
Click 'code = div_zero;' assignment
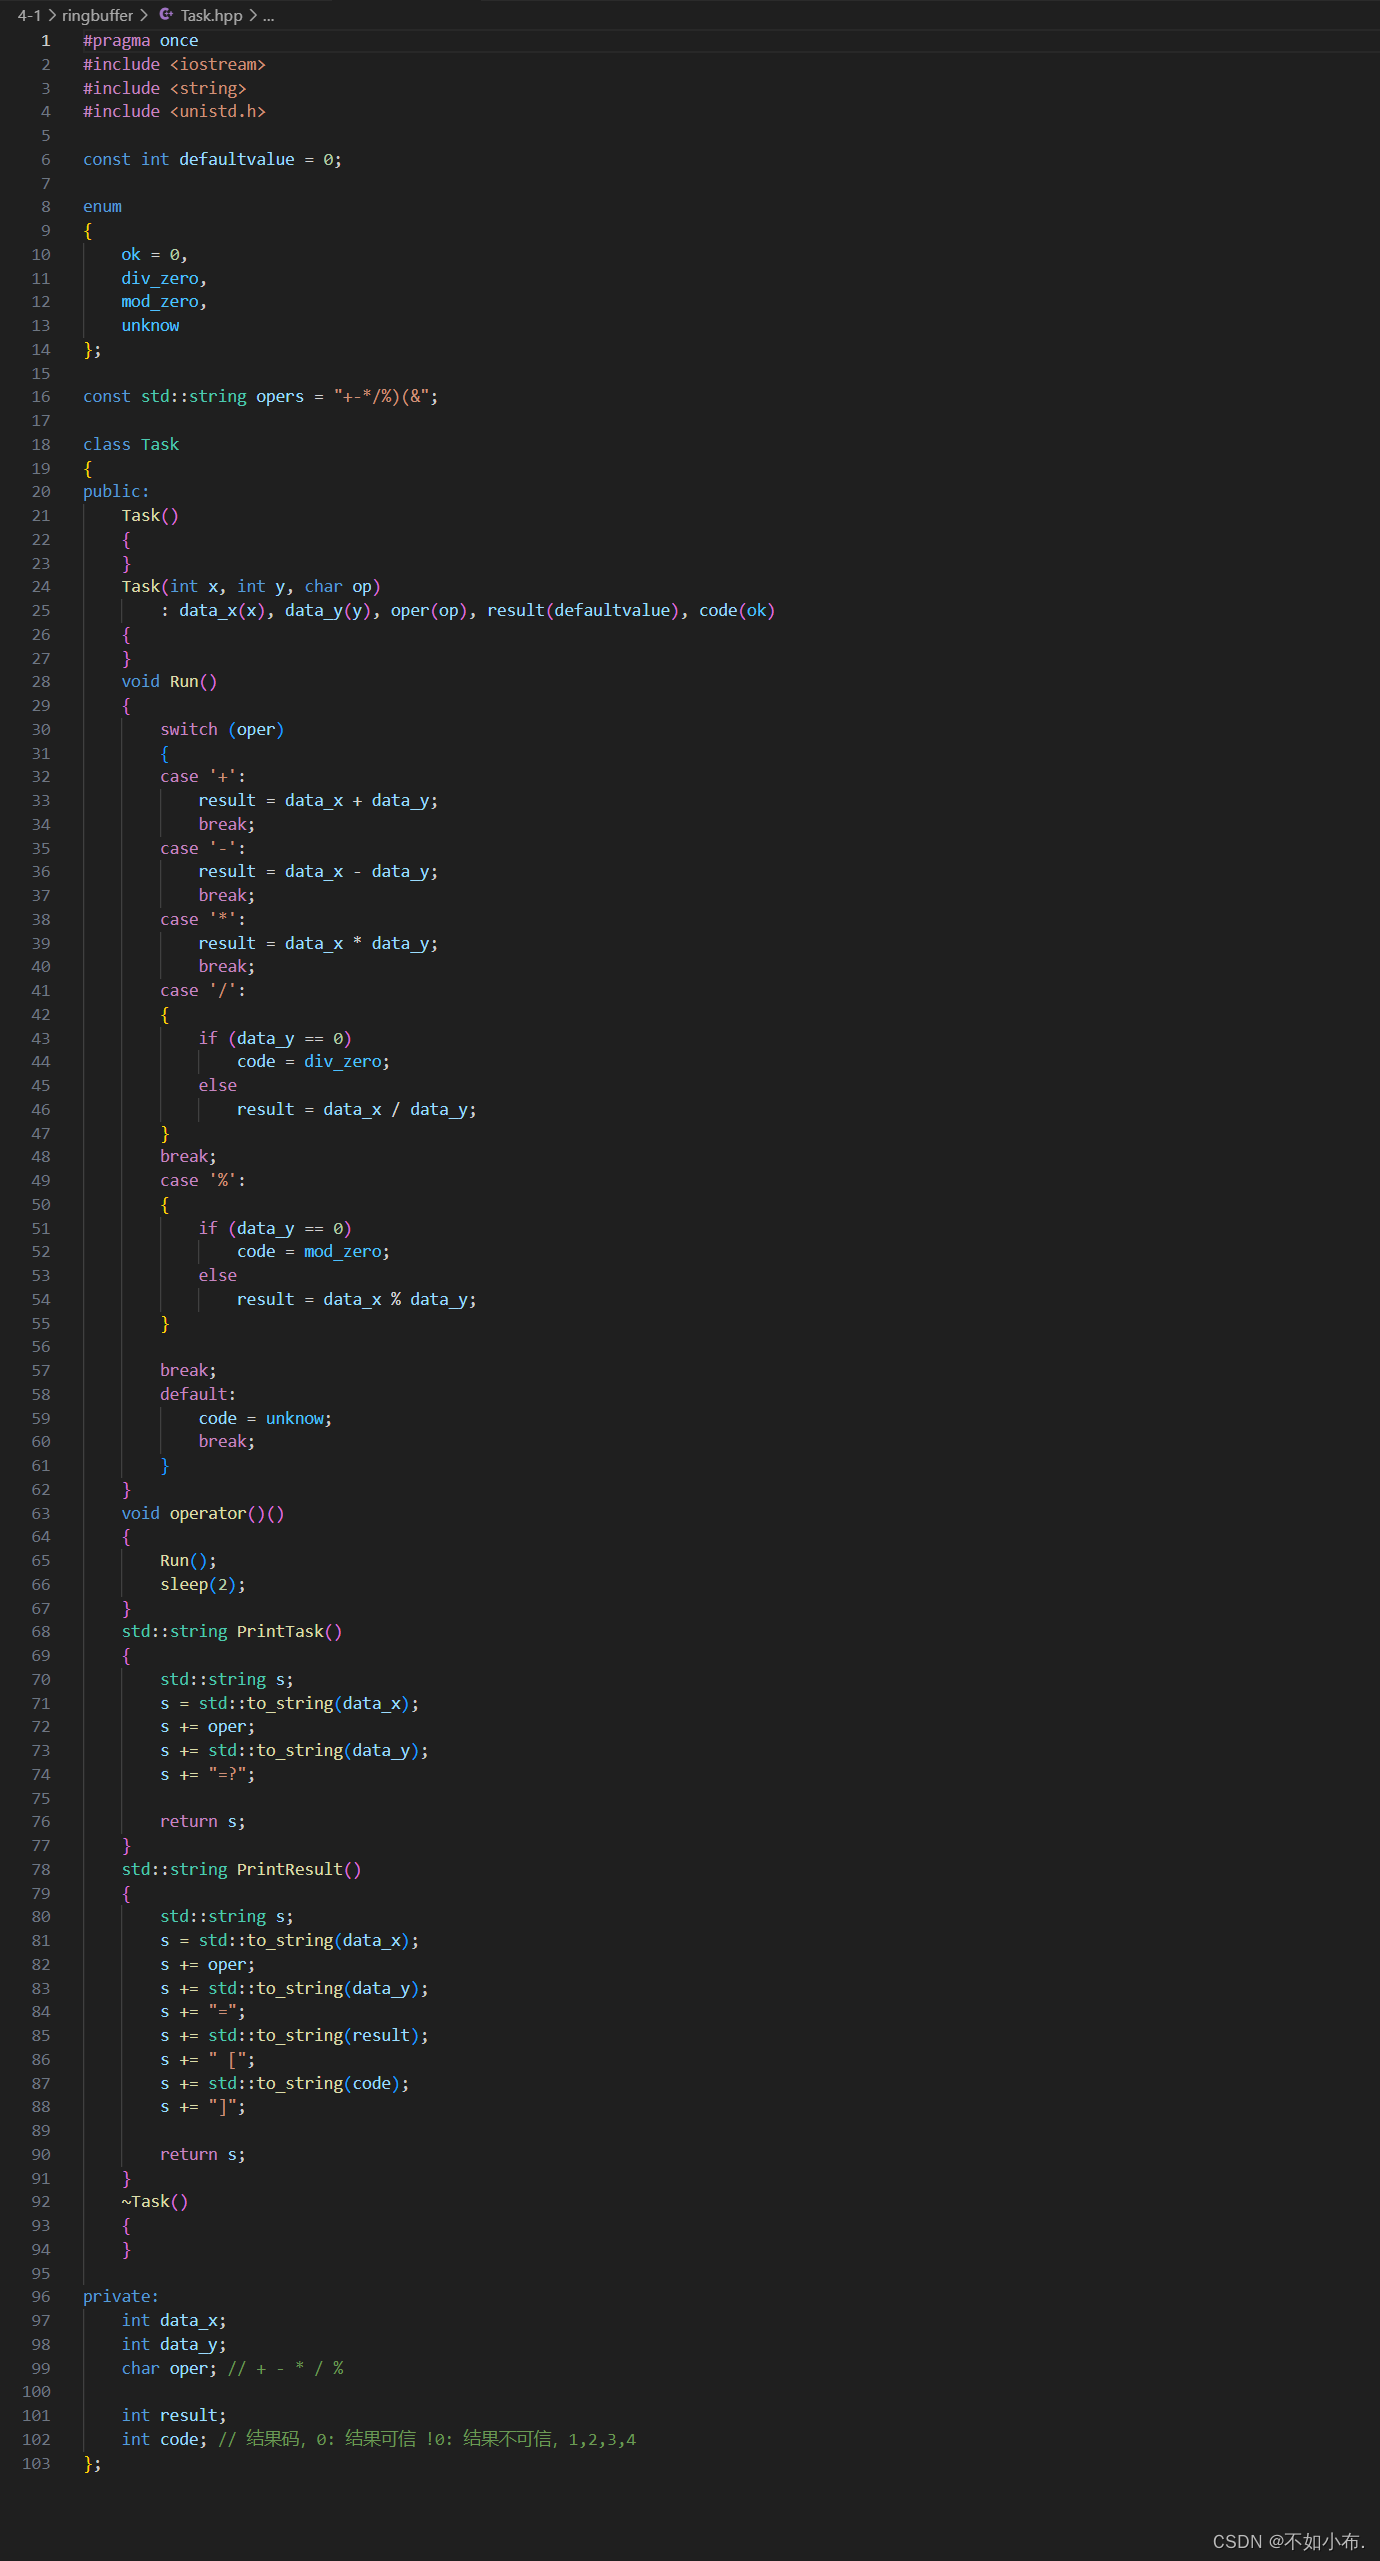pyautogui.click(x=313, y=1062)
